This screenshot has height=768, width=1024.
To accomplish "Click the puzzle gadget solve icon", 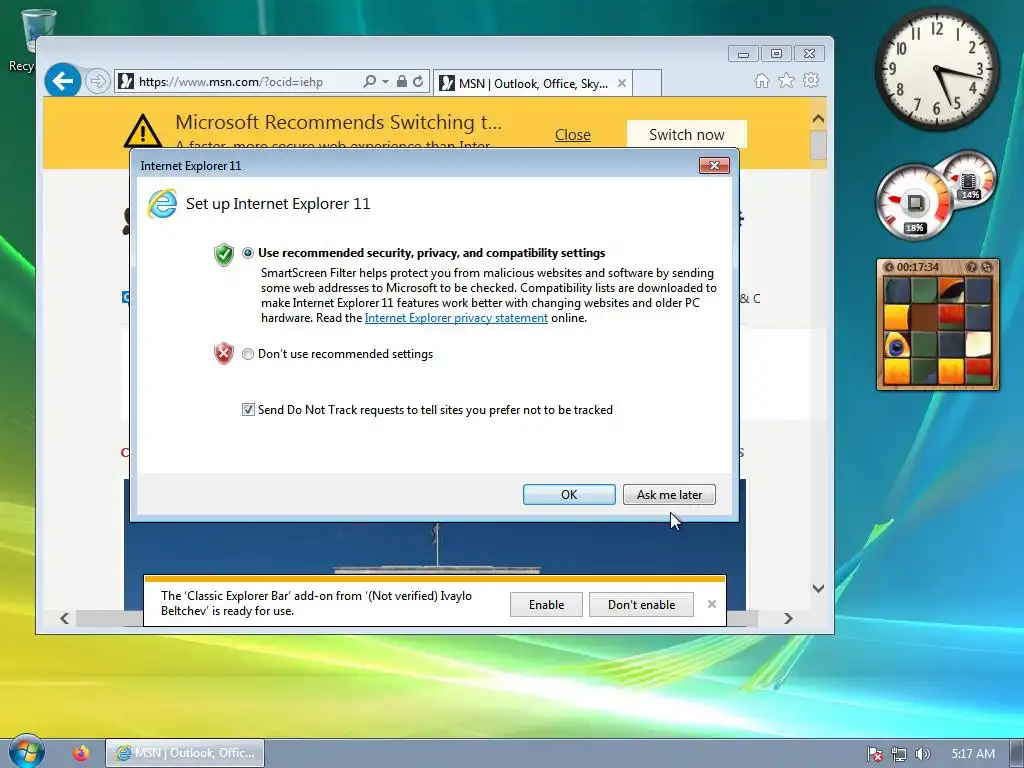I will pos(987,267).
